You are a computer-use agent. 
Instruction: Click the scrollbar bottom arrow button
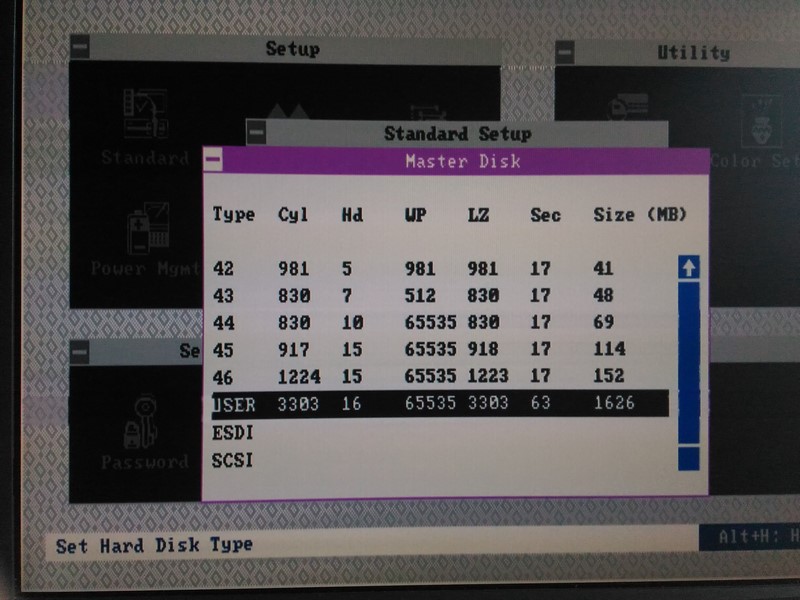688,459
